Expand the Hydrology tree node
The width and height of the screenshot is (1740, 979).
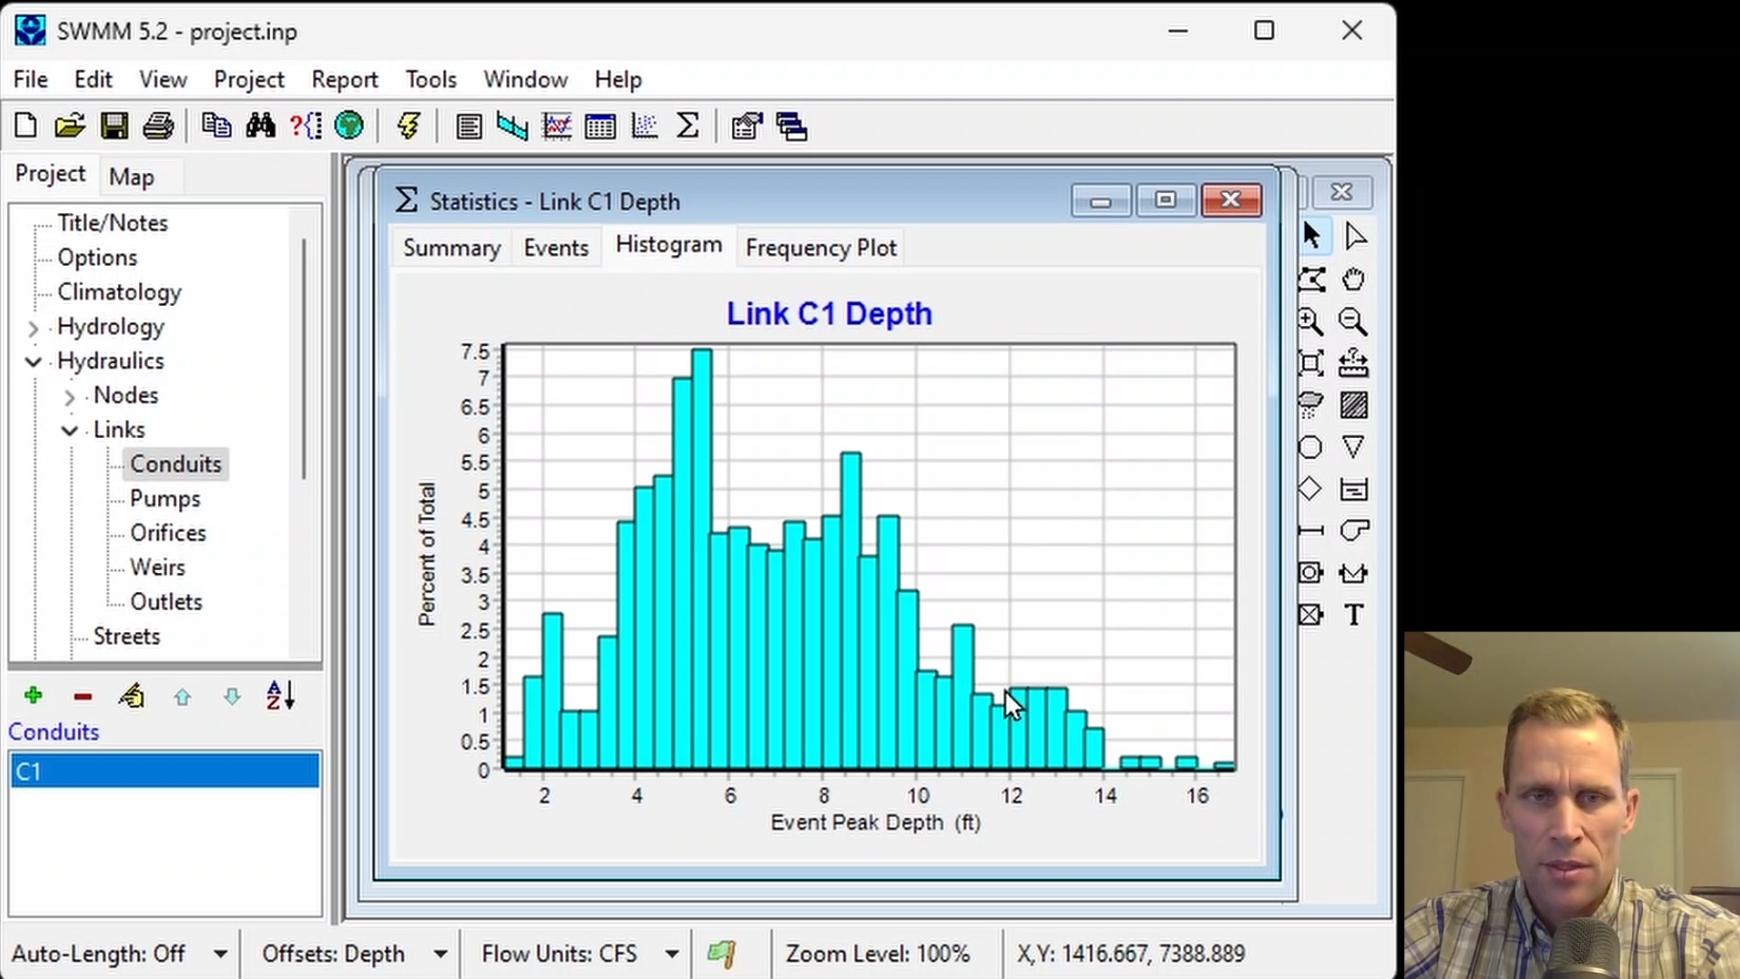[x=33, y=328]
